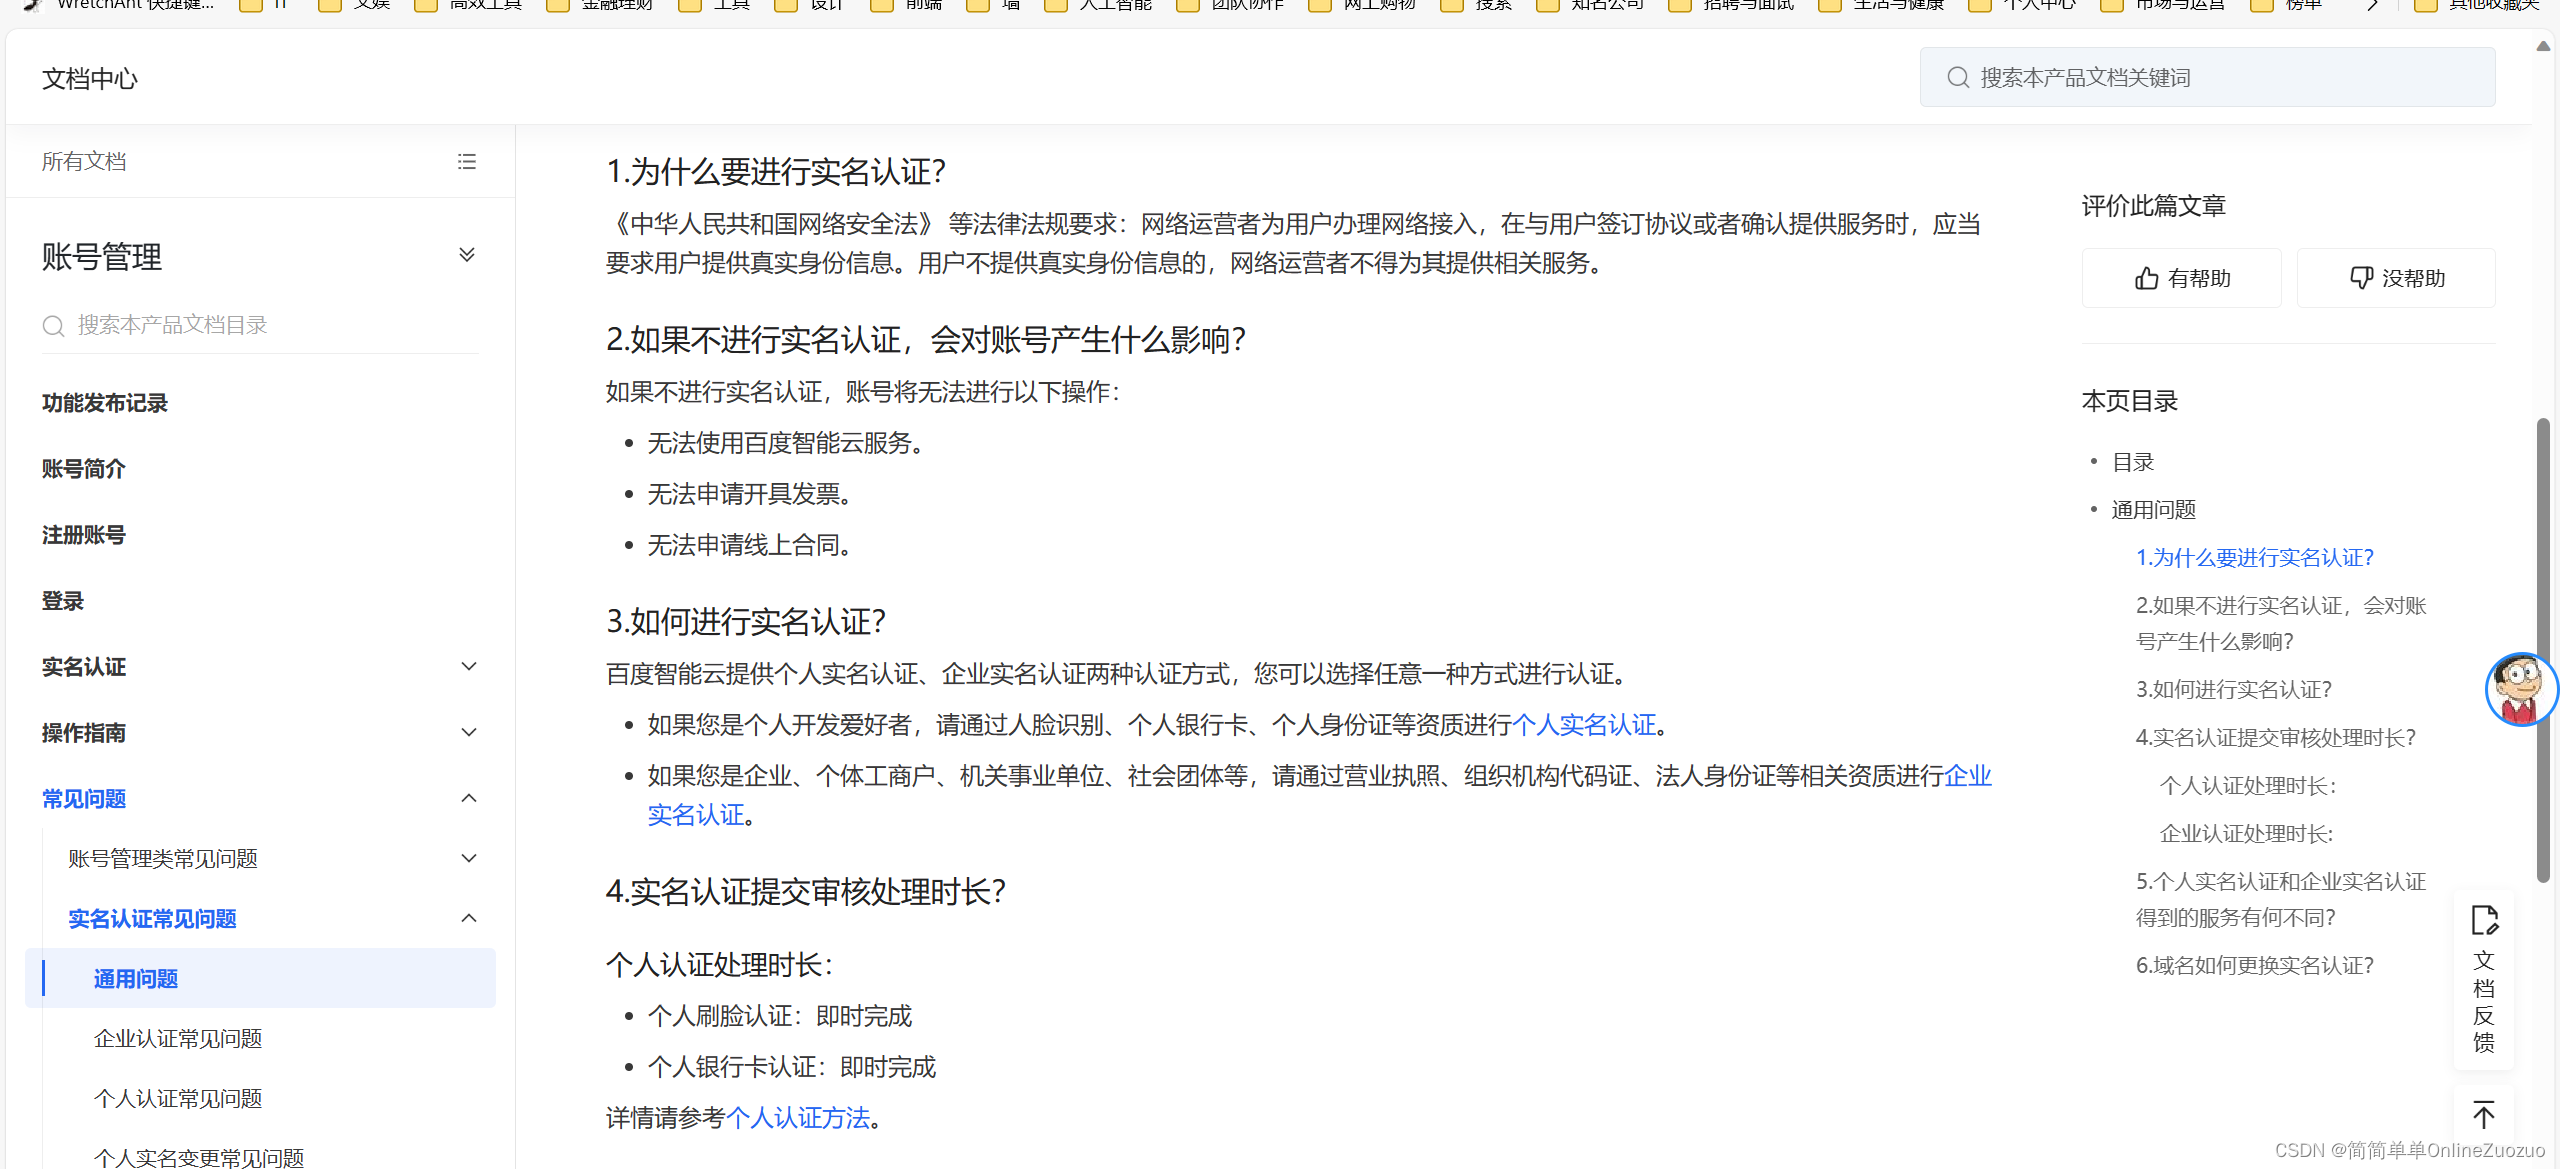
Task: Click the magnifier icon in catalog search
Action: (x=54, y=326)
